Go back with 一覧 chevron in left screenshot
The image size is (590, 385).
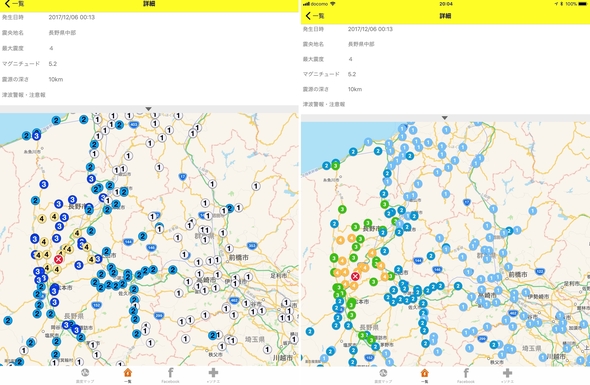(15, 4)
